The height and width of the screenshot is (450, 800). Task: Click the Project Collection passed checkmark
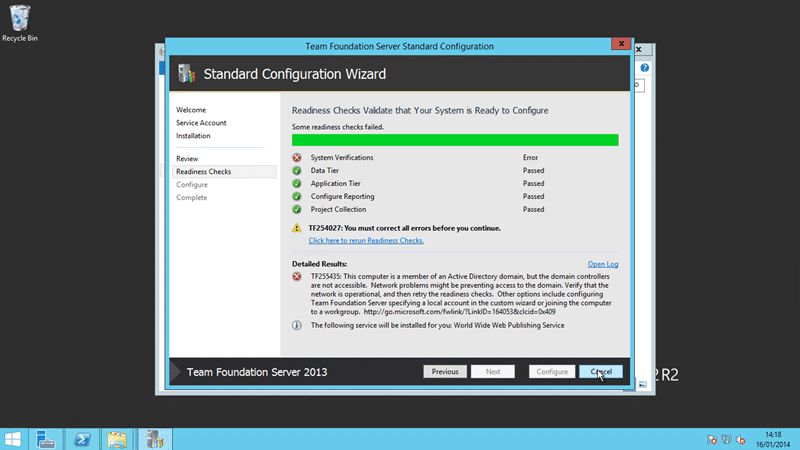coord(297,209)
